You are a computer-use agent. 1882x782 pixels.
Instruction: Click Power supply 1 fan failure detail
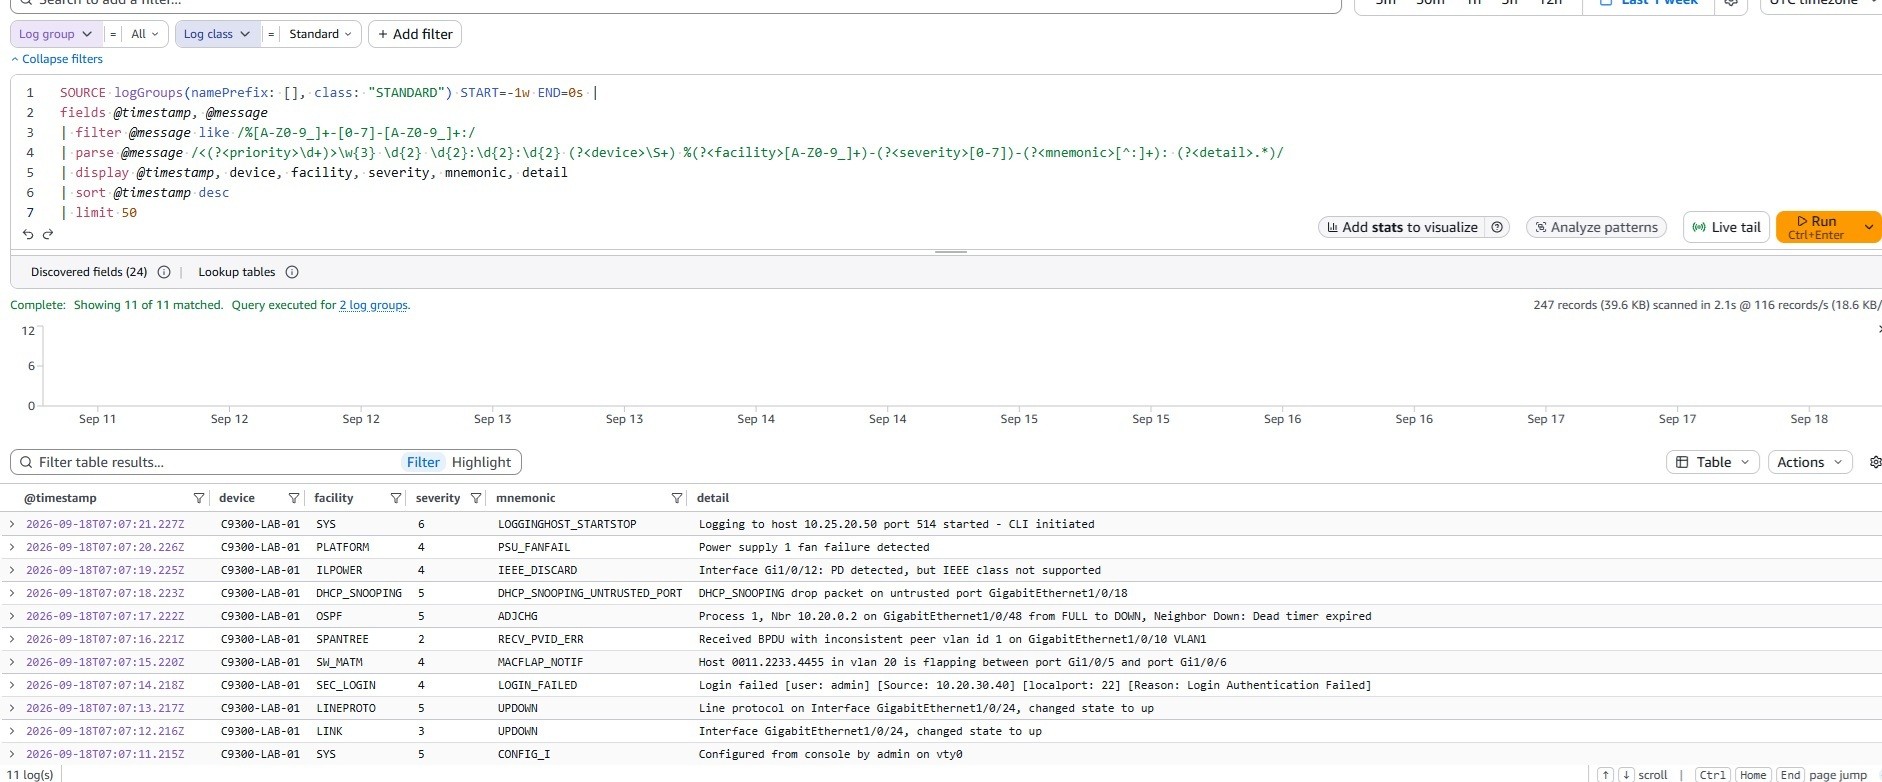coord(814,547)
